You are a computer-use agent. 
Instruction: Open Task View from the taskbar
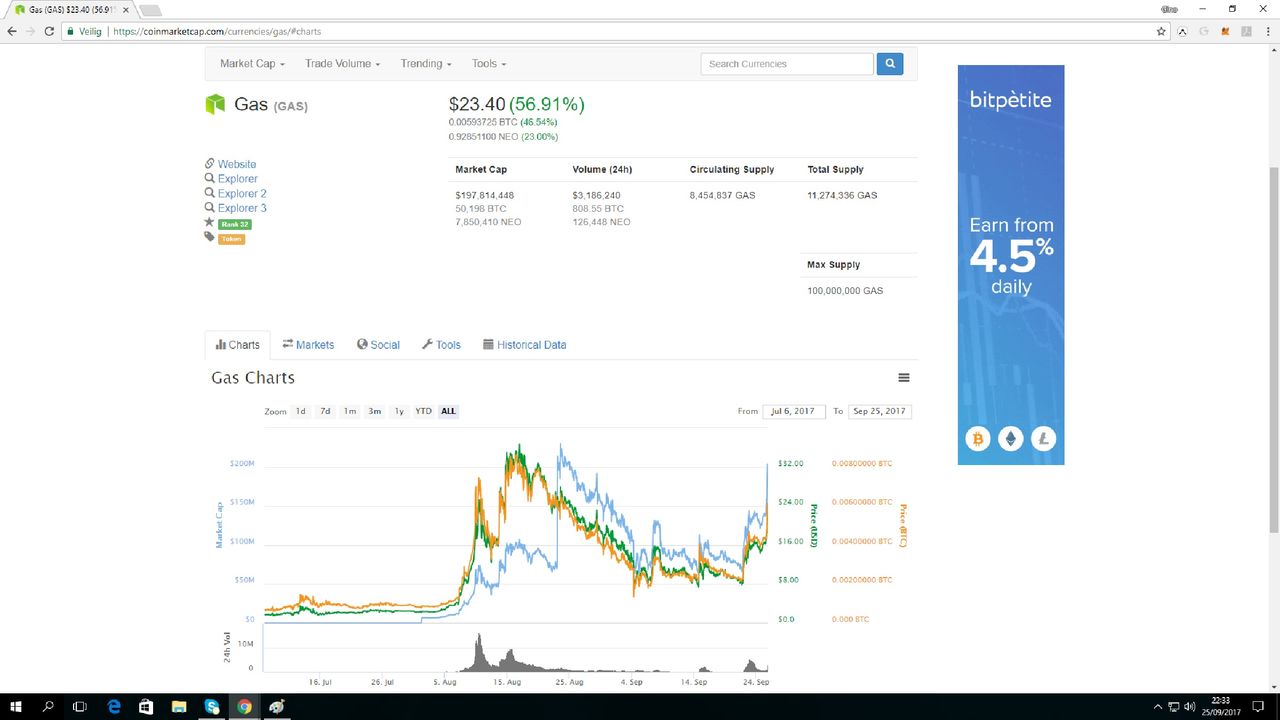tap(81, 706)
